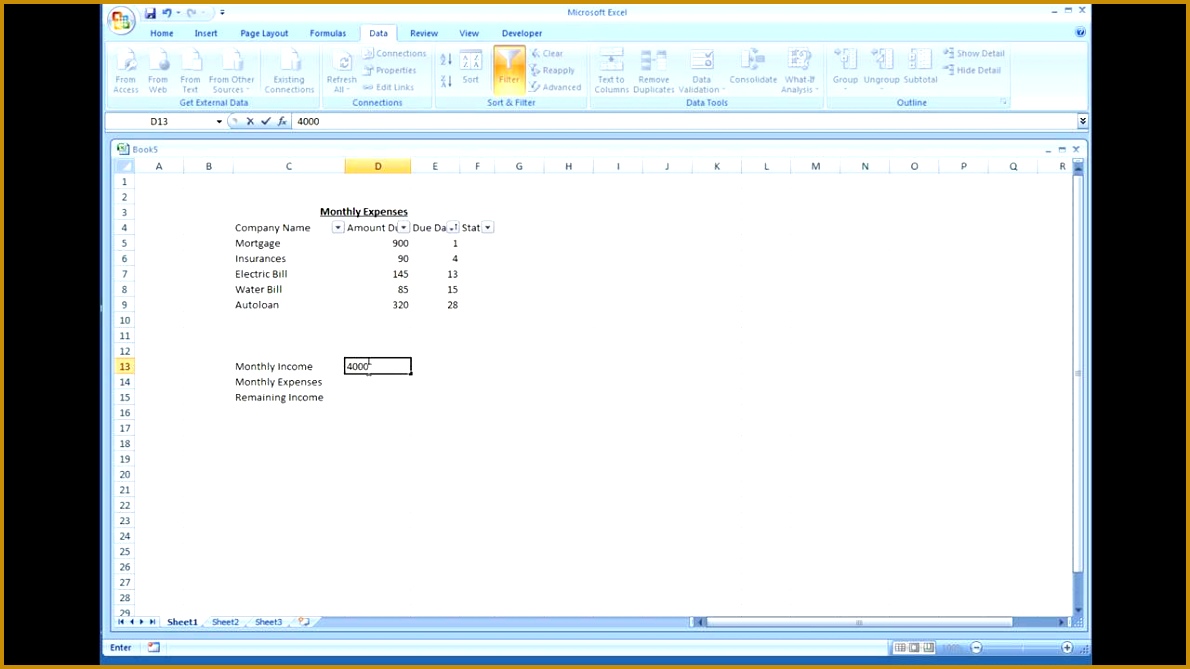Switch to the Formulas tab

coord(328,33)
